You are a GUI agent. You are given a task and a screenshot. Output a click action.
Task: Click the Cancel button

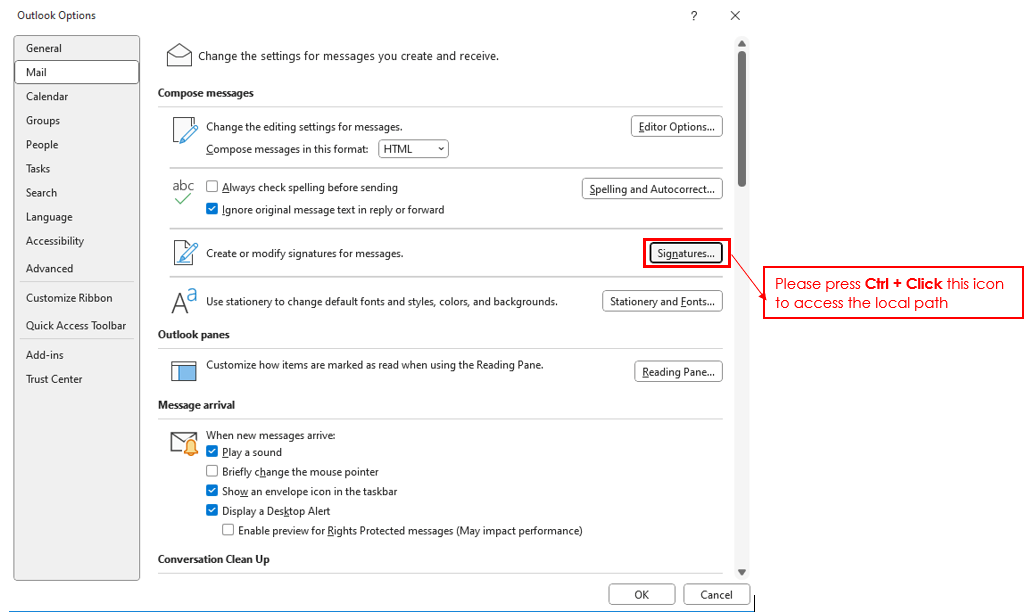pos(716,595)
